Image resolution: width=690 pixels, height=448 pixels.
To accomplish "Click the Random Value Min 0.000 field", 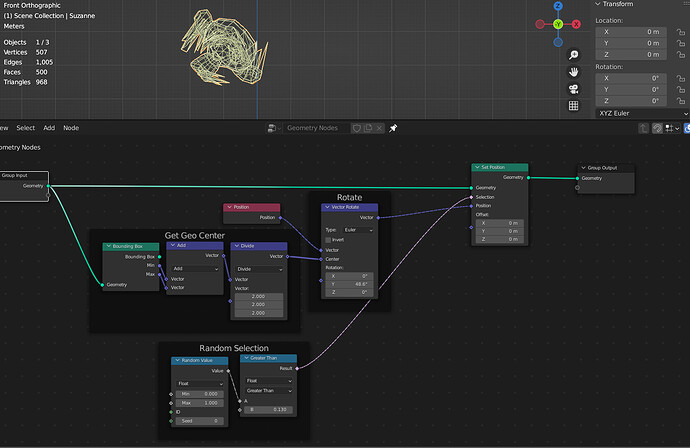I will coord(200,394).
